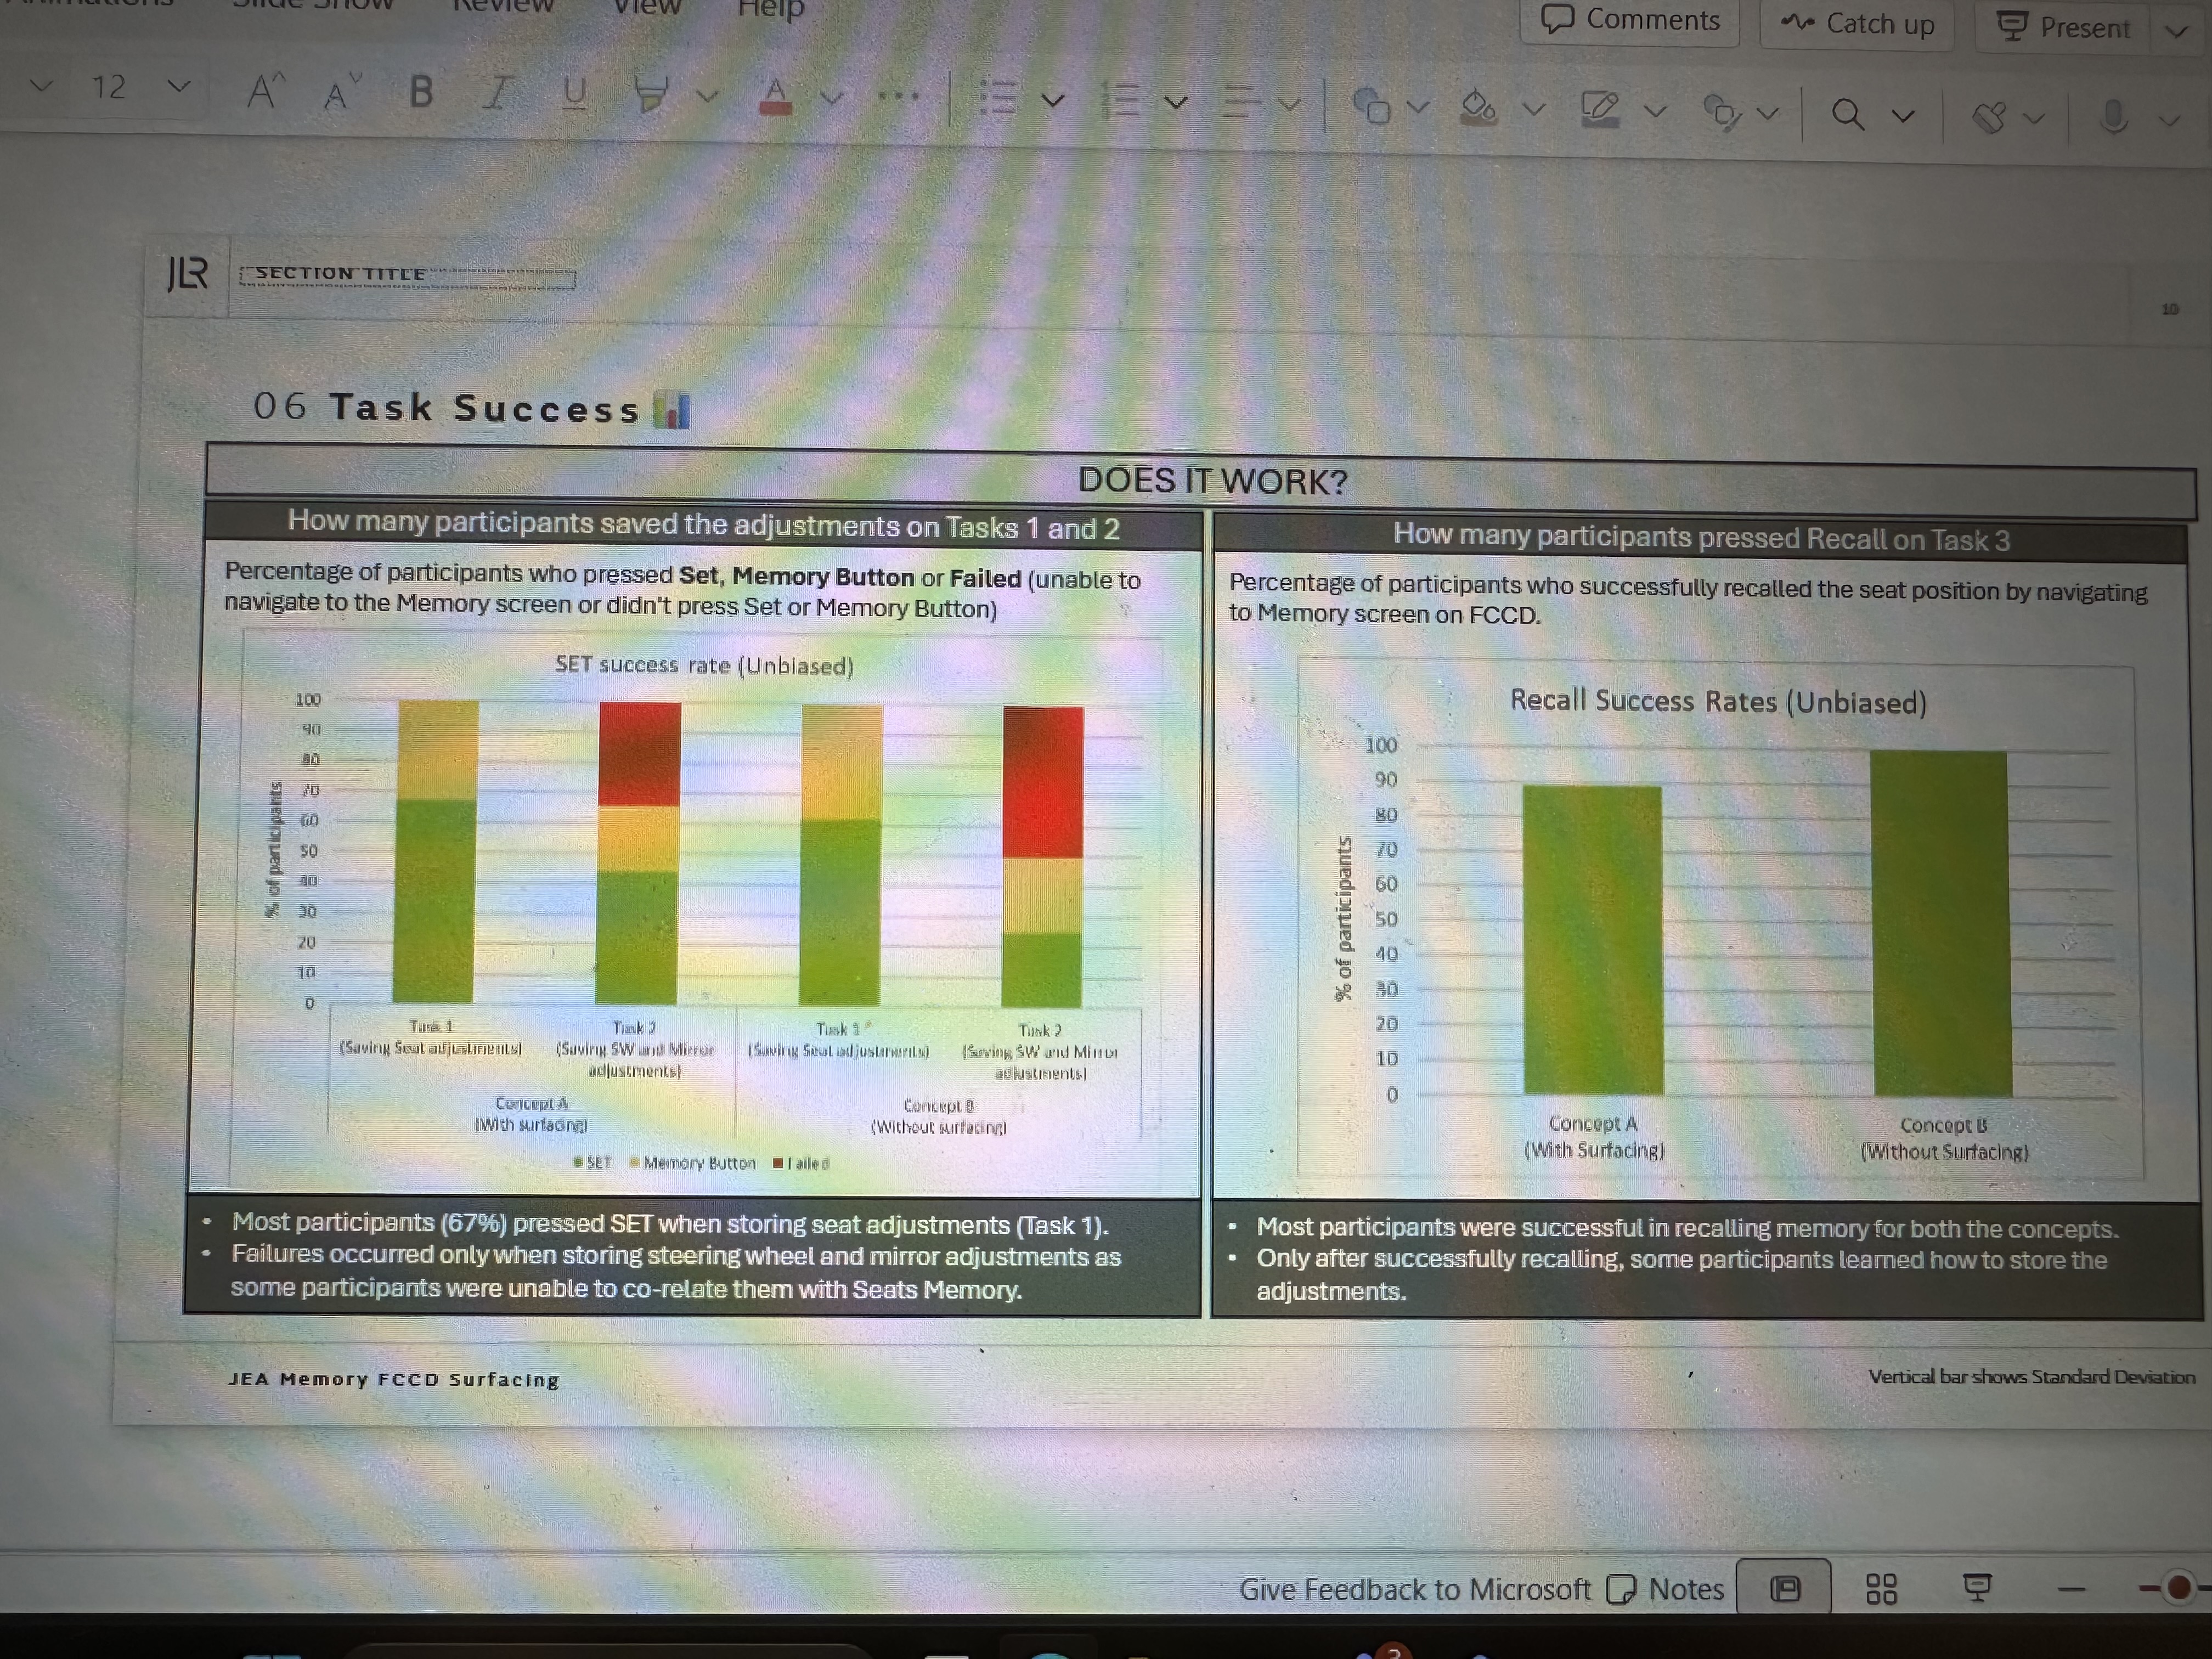The width and height of the screenshot is (2212, 1659).
Task: Apply the shape outline pen tool
Action: click(x=1600, y=109)
